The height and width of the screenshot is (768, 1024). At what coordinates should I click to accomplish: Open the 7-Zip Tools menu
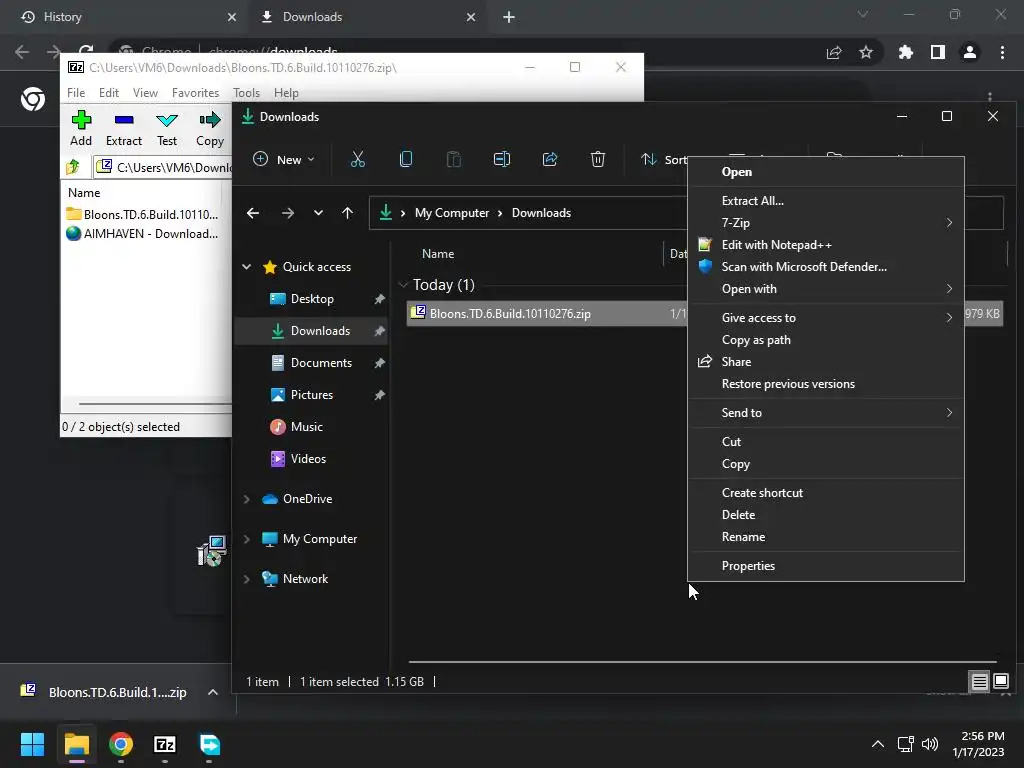click(246, 93)
